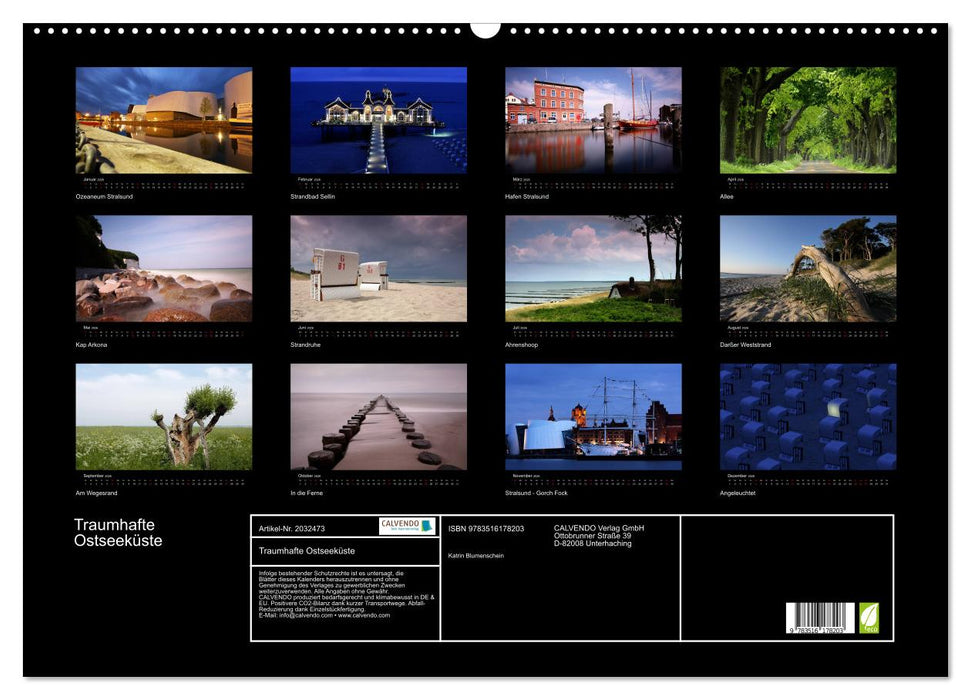Viewport: 971px width, 700px height.
Task: Open the Am Wegesrand tree photo
Action: tap(164, 416)
